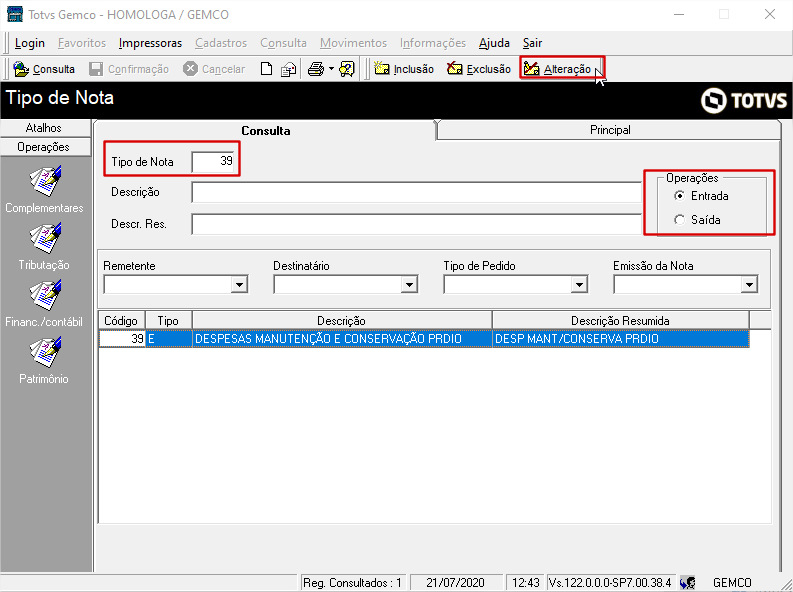Click the Tipo column header
Viewport: 793px width, 592px height.
coord(168,321)
